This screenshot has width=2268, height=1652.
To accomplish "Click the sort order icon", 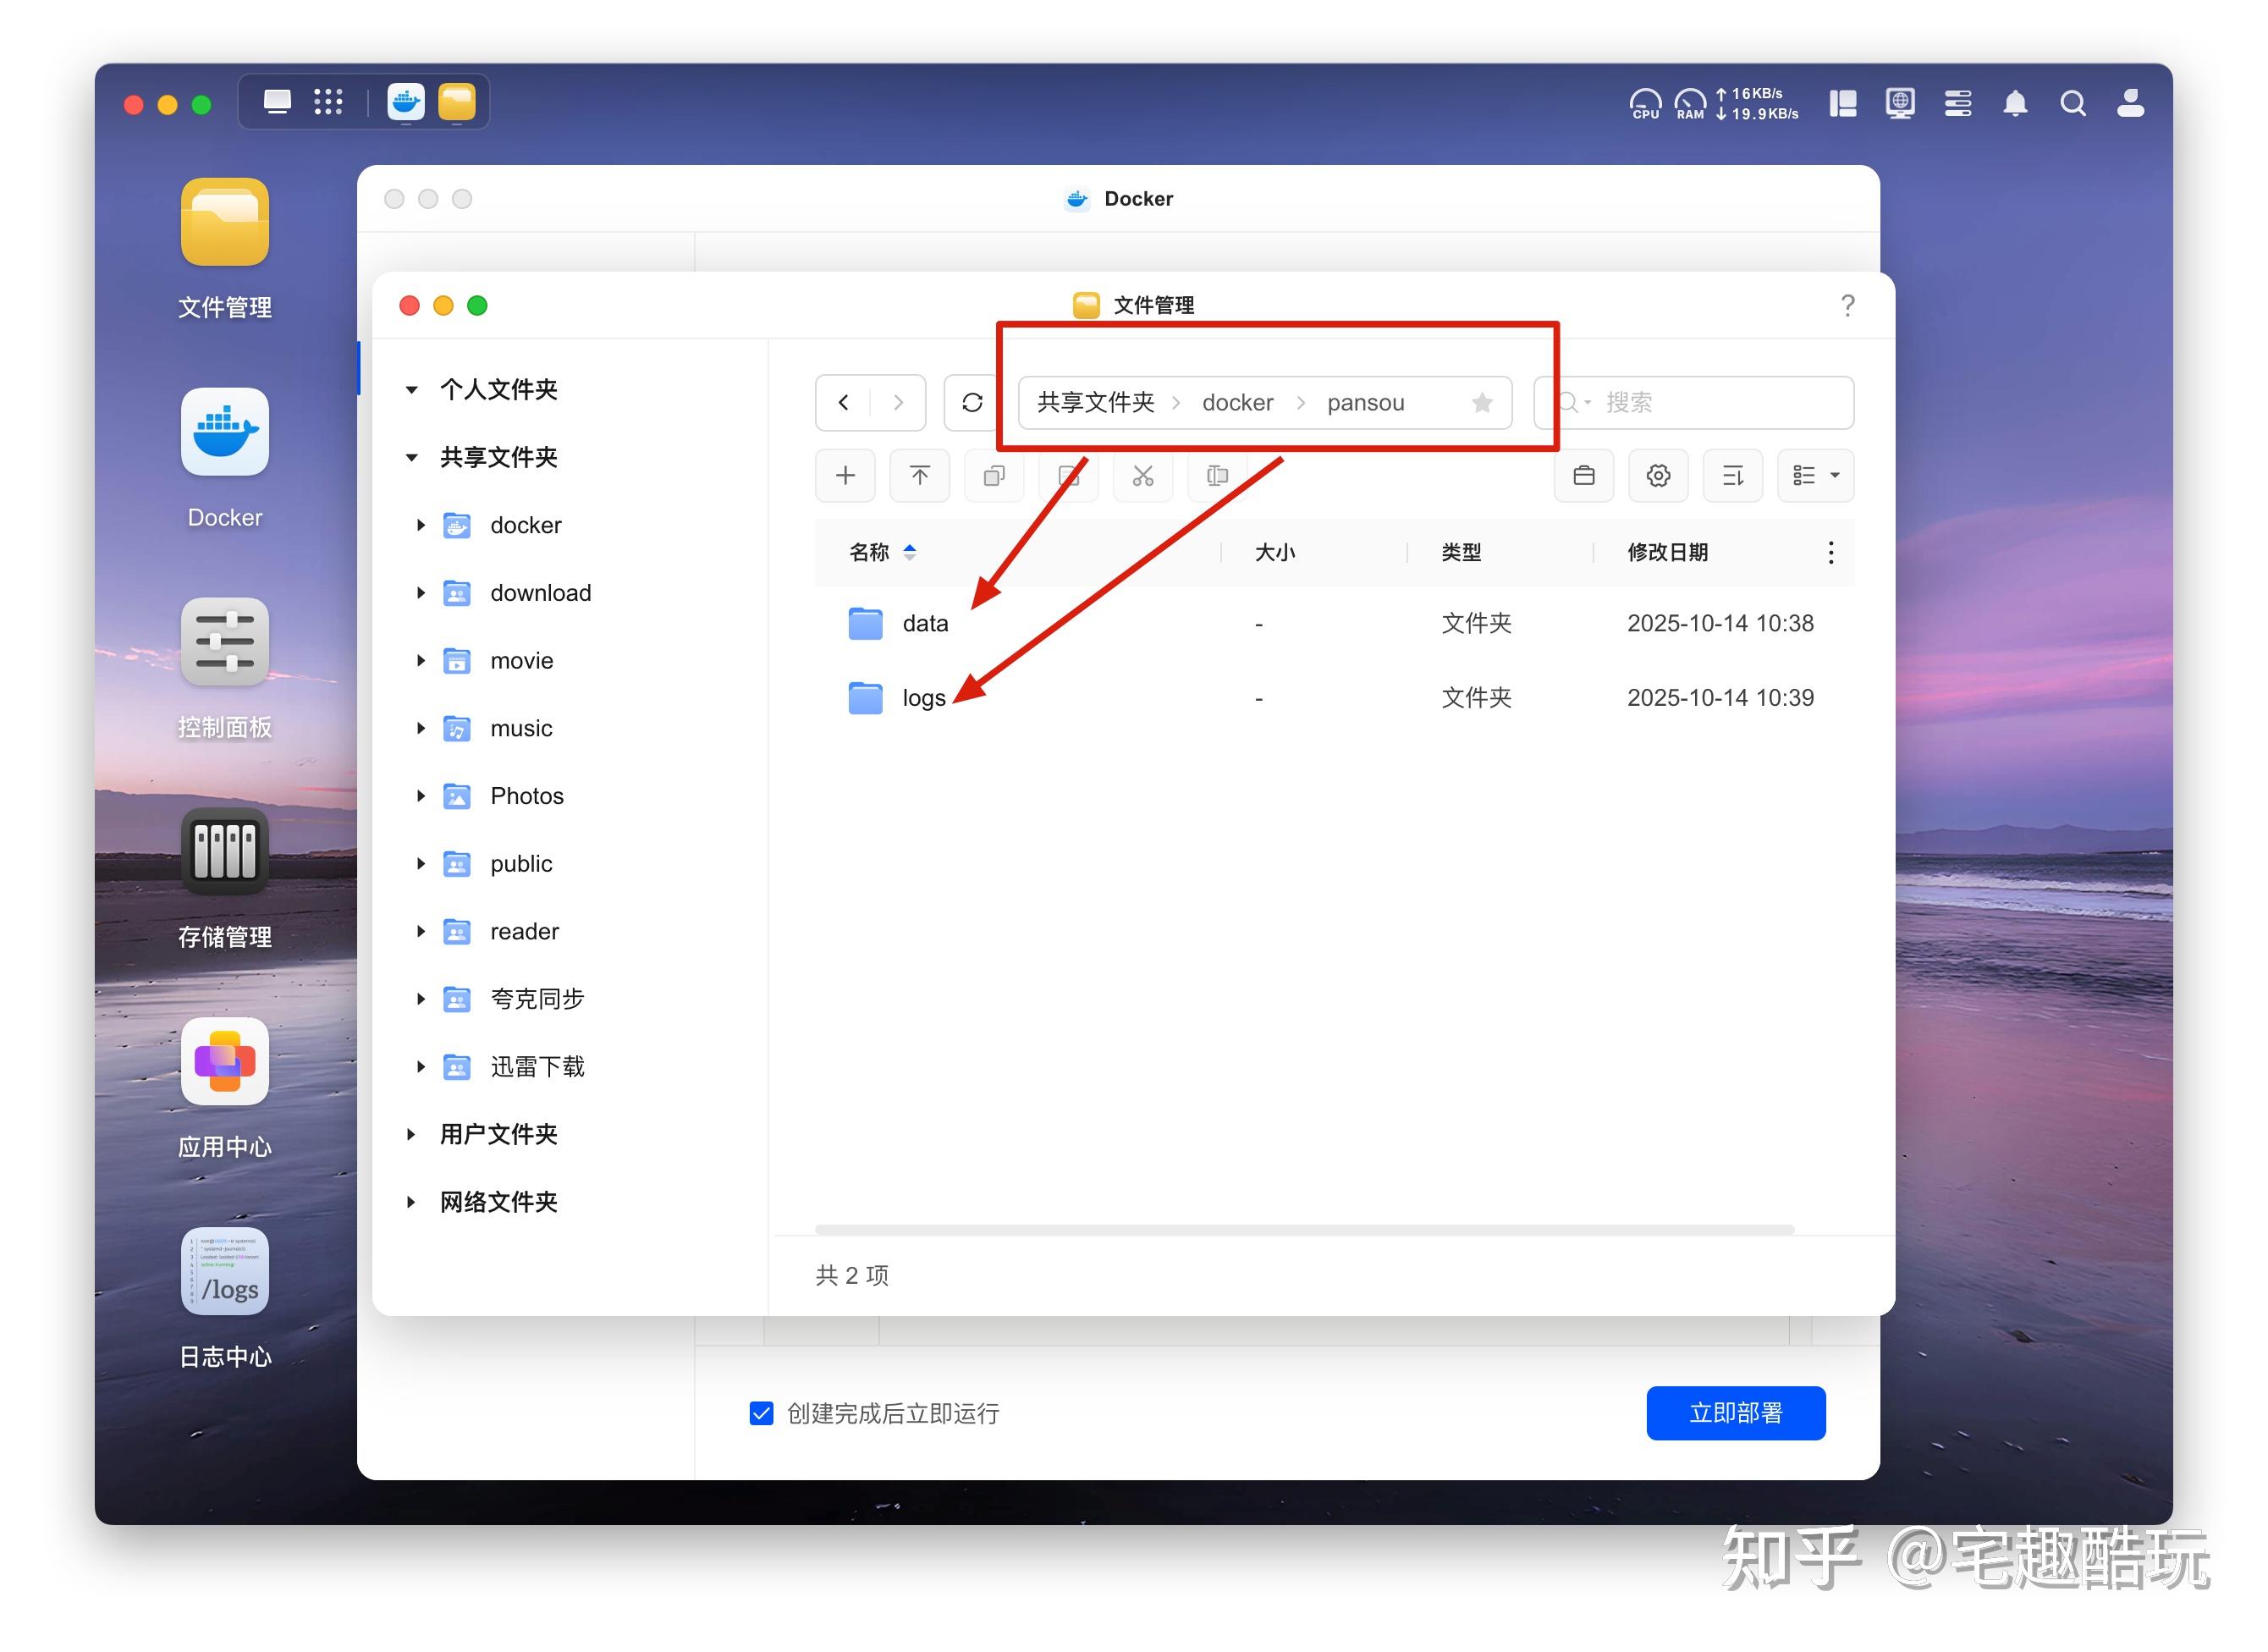I will coord(1732,476).
